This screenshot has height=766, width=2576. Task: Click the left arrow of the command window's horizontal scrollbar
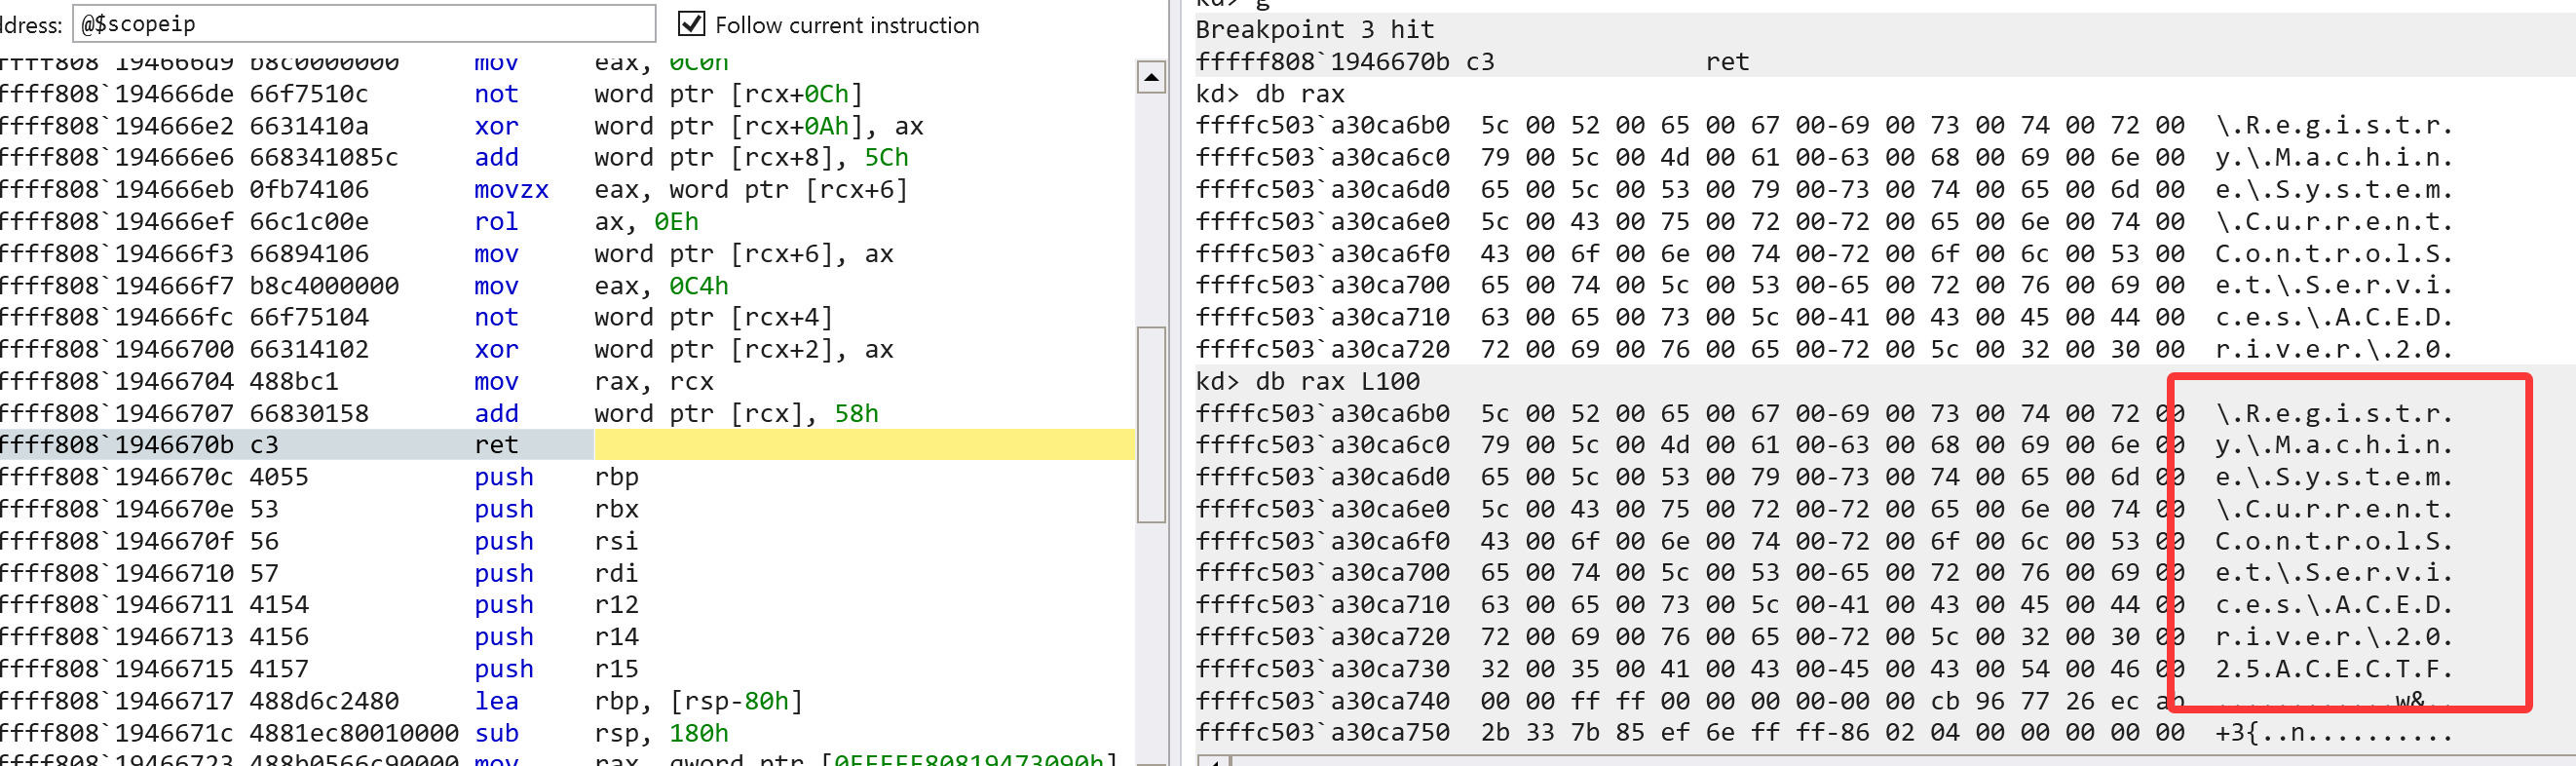1213,762
